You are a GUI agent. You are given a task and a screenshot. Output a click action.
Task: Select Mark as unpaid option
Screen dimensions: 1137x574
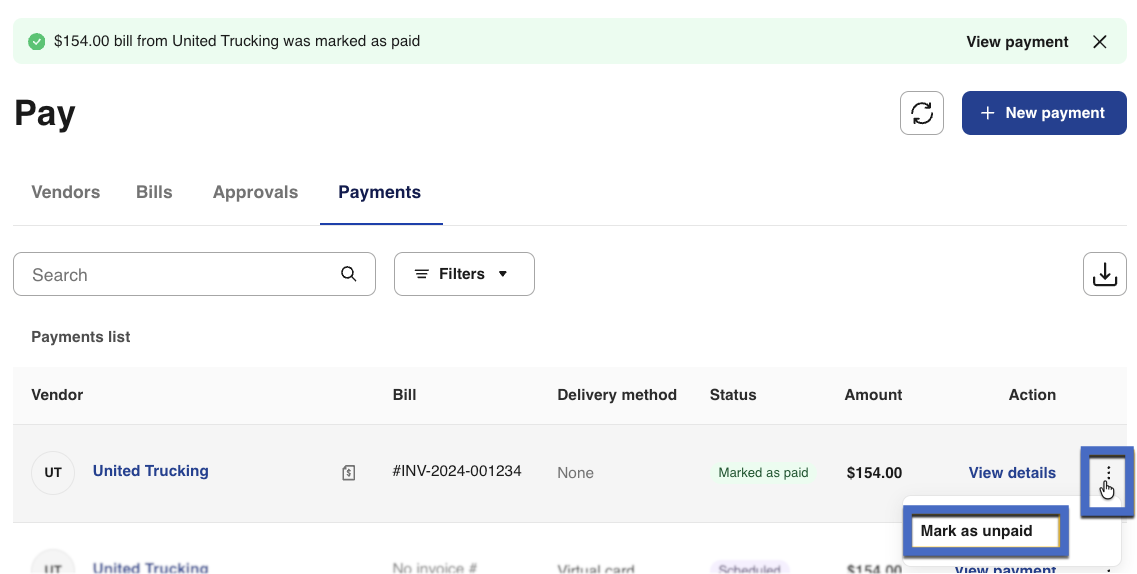(x=981, y=531)
